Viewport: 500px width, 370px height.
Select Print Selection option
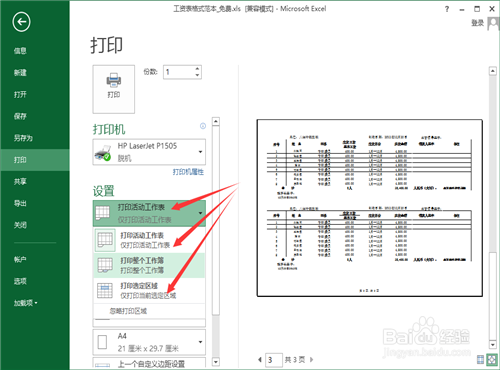(x=149, y=291)
